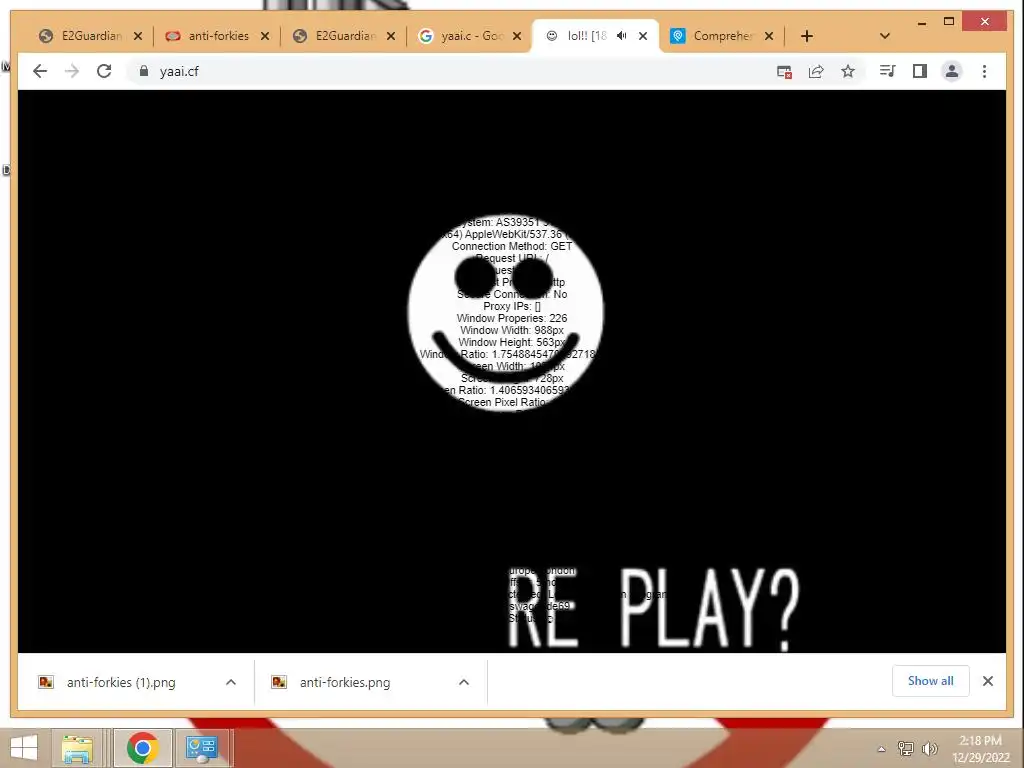The width and height of the screenshot is (1024, 768).
Task: Toggle the browser side panel
Action: [x=920, y=71]
